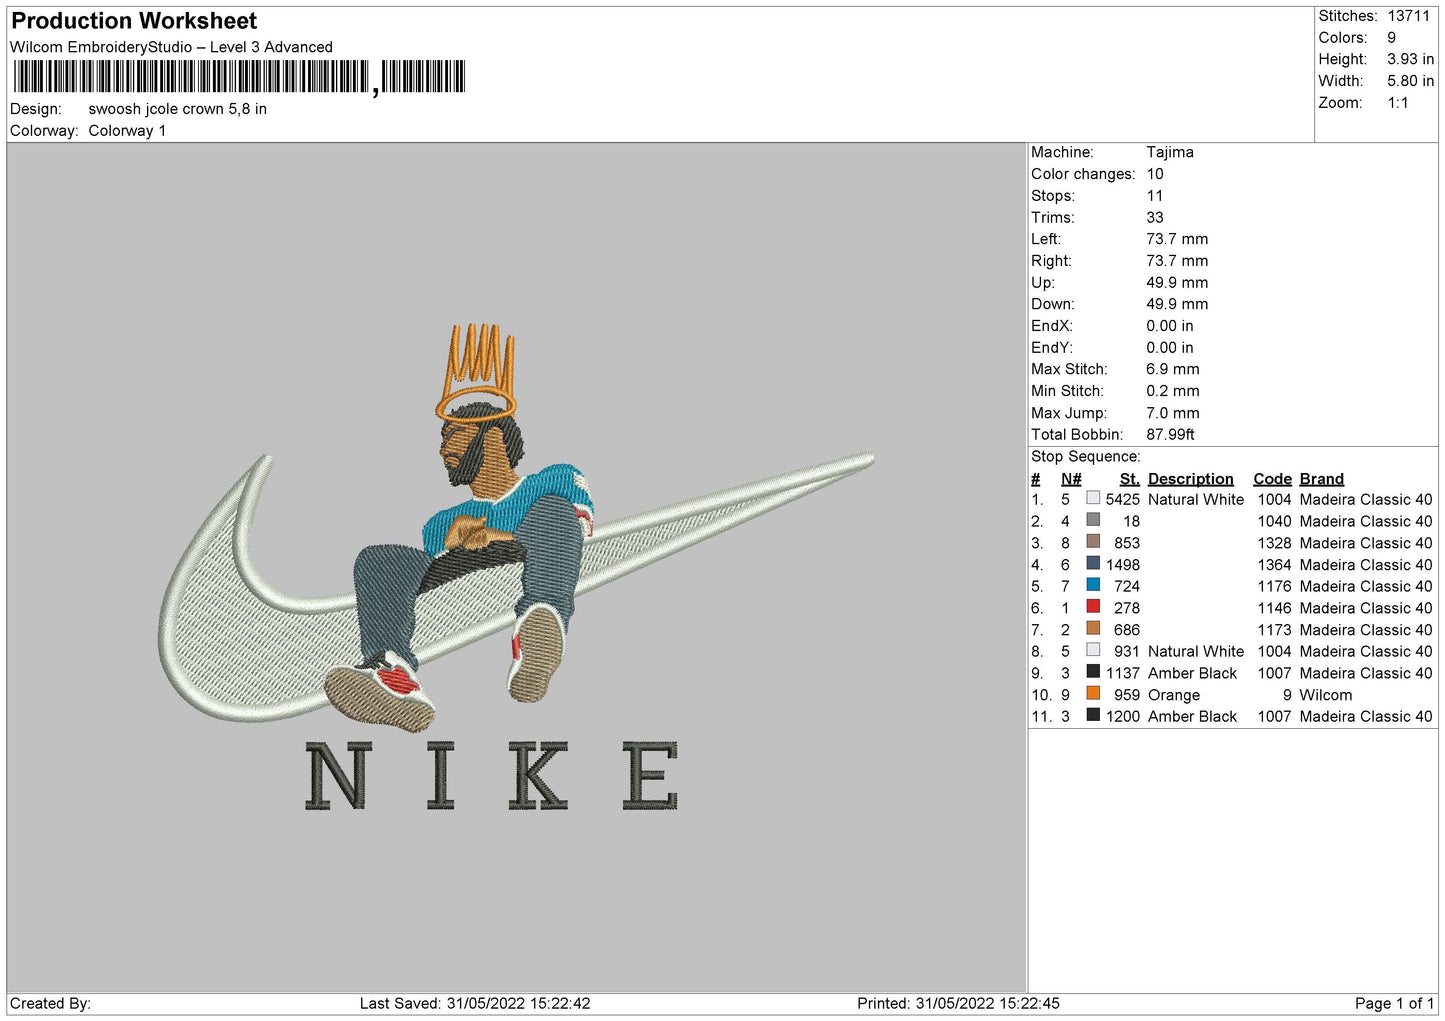The image size is (1445, 1021).
Task: Click the 'Stop Sequence:' label
Action: 1085,456
